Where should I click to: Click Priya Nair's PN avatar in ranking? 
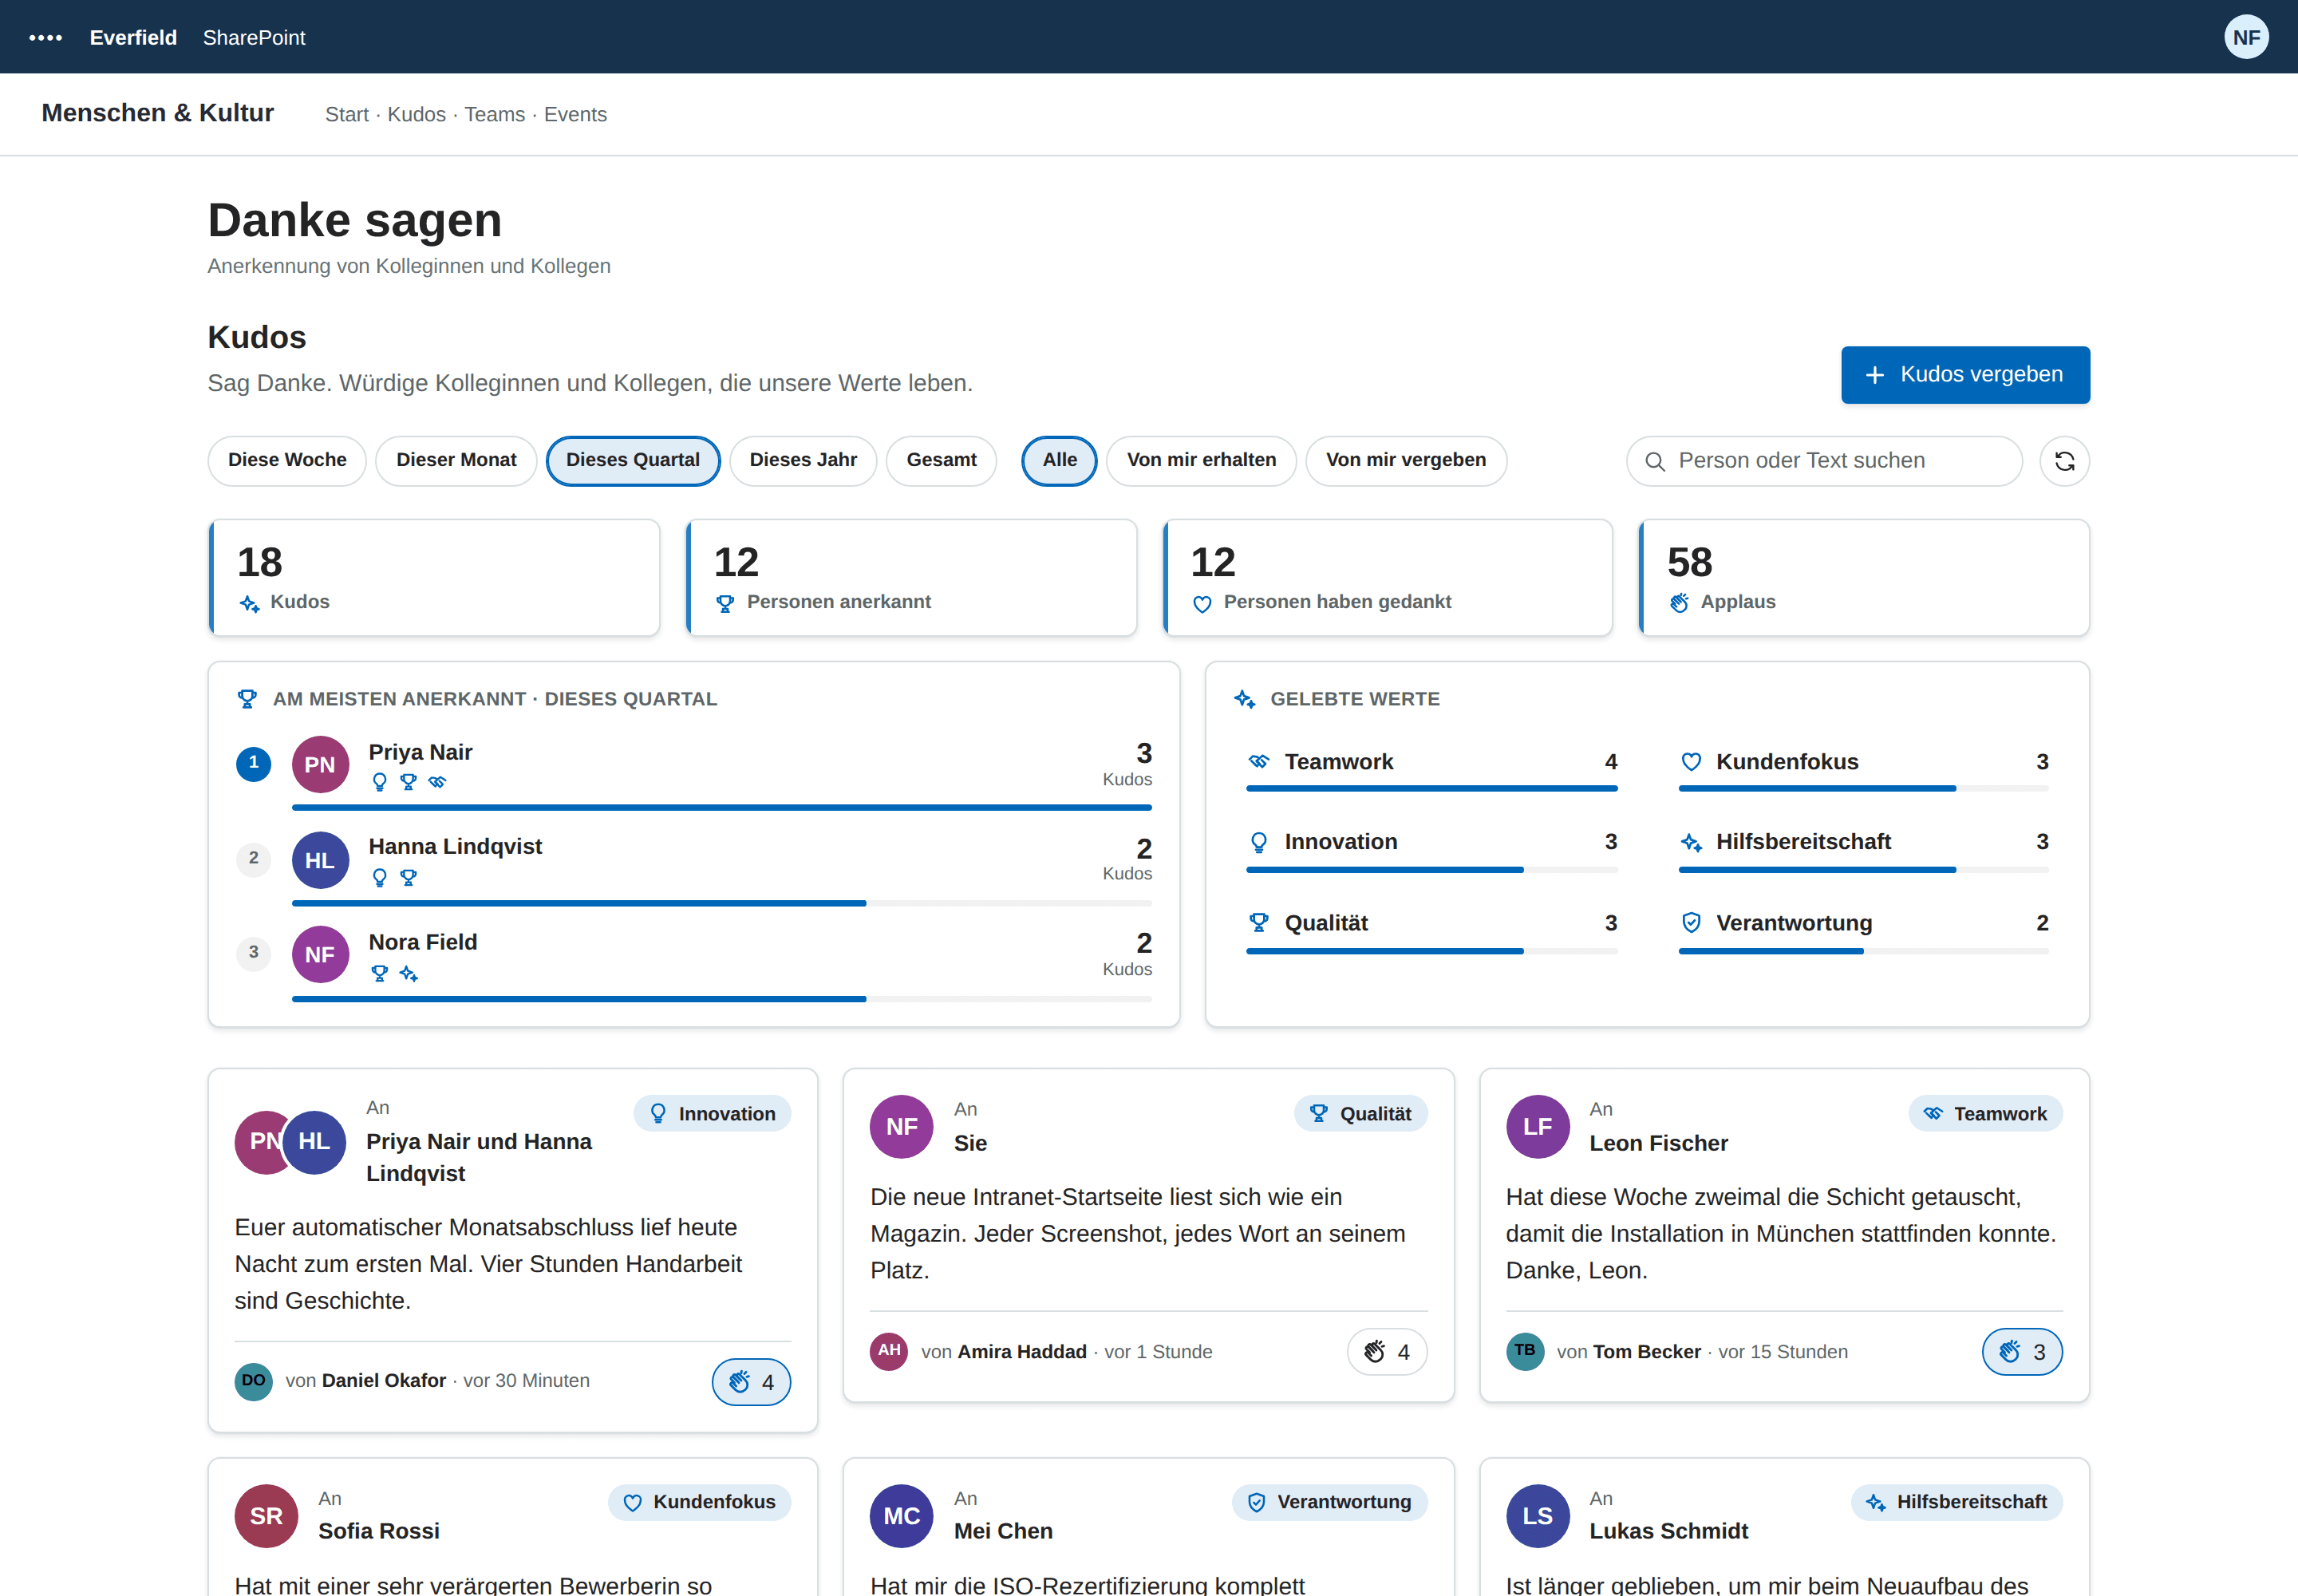(320, 765)
